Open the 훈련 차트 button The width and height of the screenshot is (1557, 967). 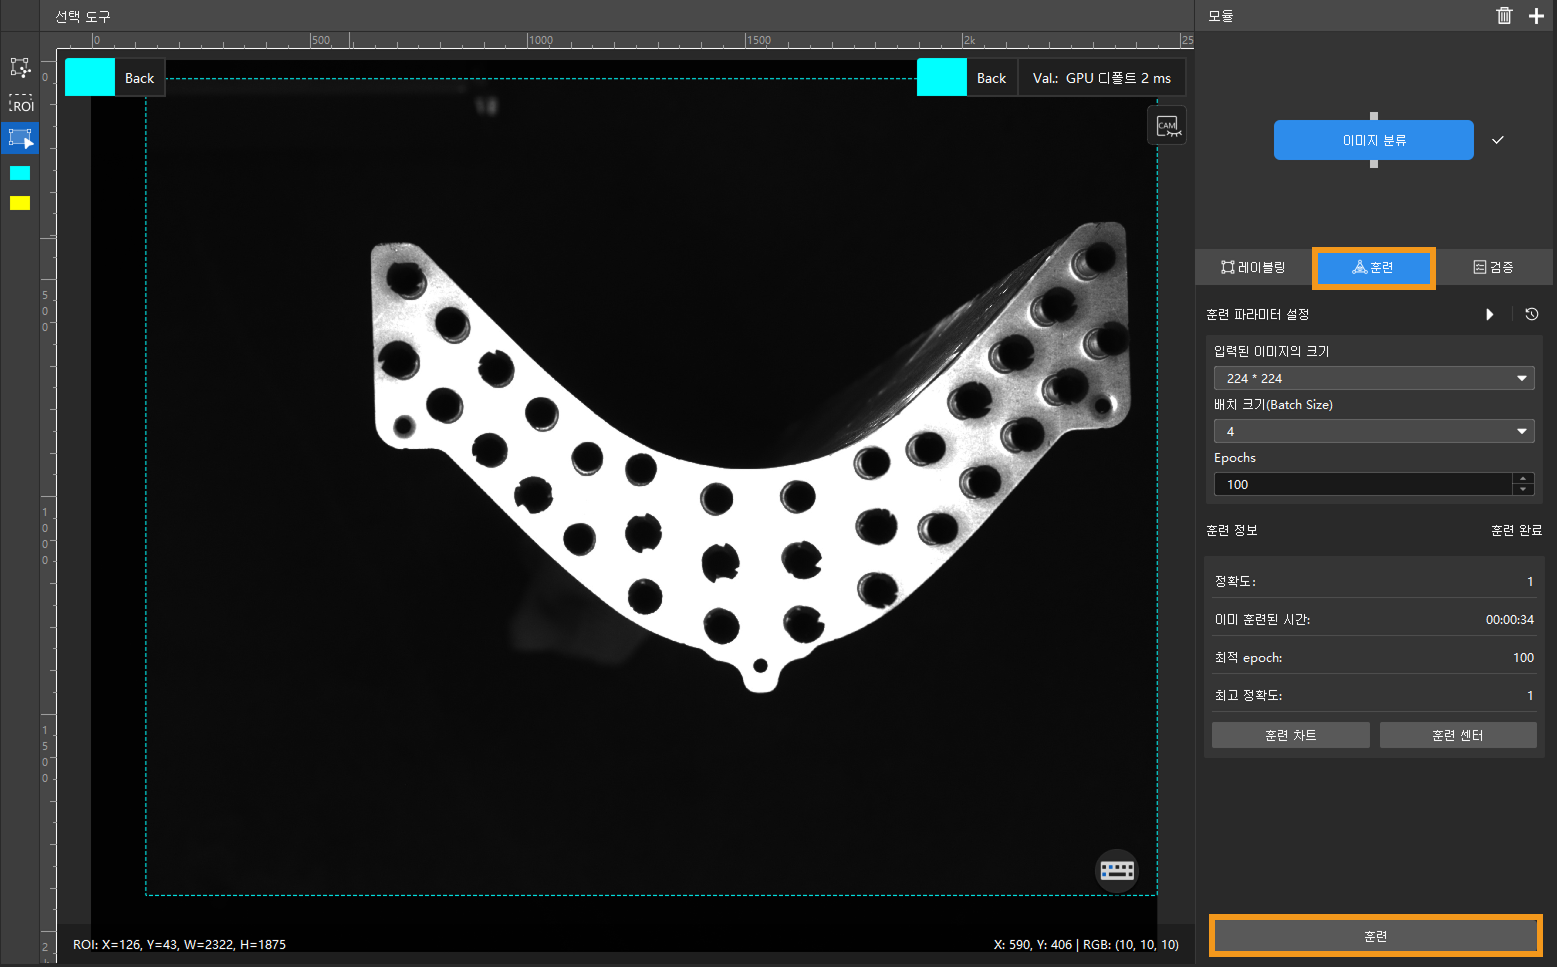click(1290, 735)
